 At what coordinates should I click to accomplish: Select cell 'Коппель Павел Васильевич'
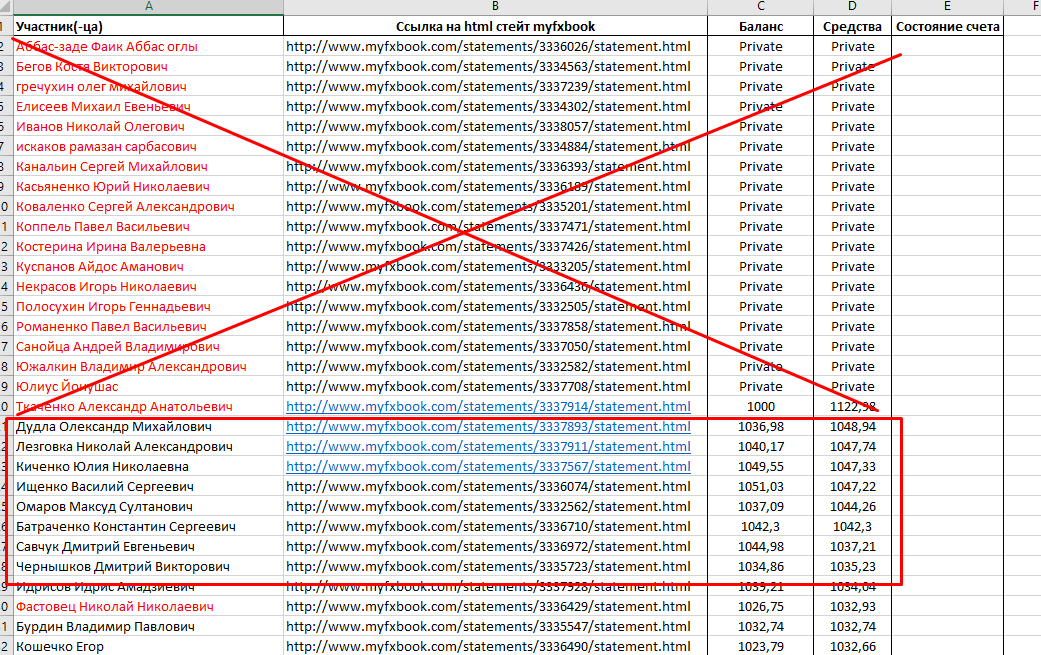[x=148, y=226]
